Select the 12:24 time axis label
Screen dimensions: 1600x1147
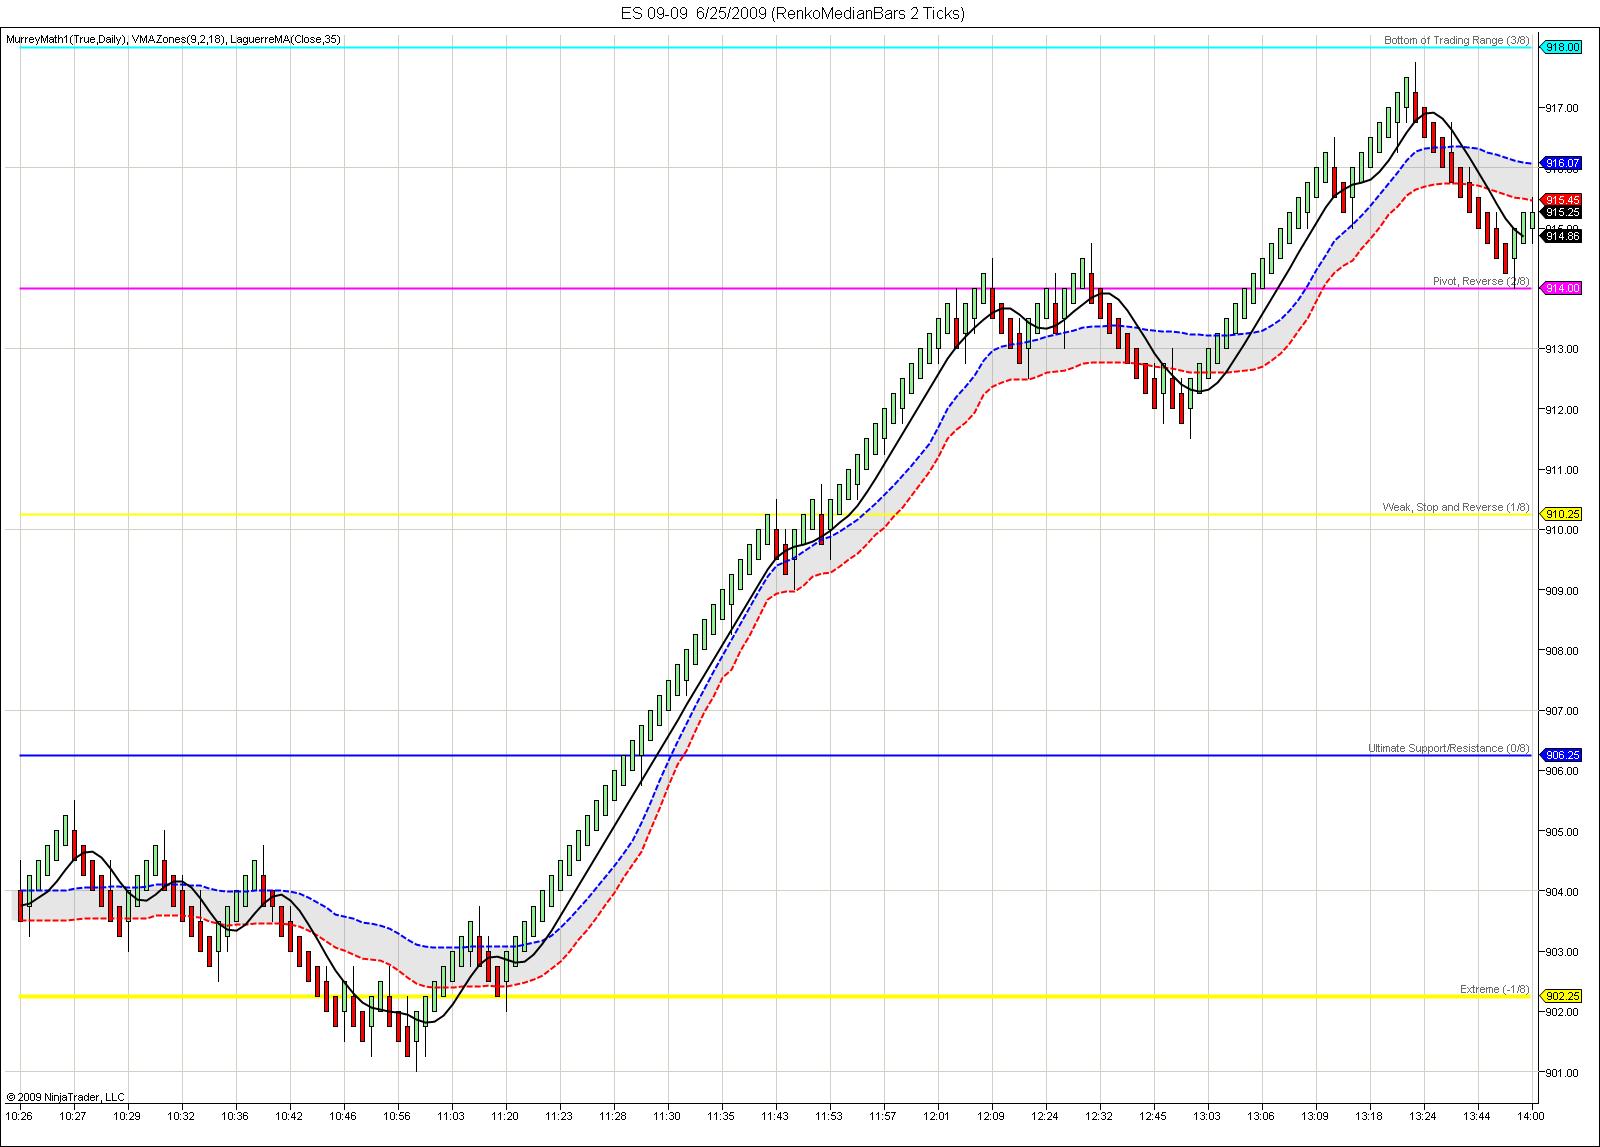click(1045, 1116)
